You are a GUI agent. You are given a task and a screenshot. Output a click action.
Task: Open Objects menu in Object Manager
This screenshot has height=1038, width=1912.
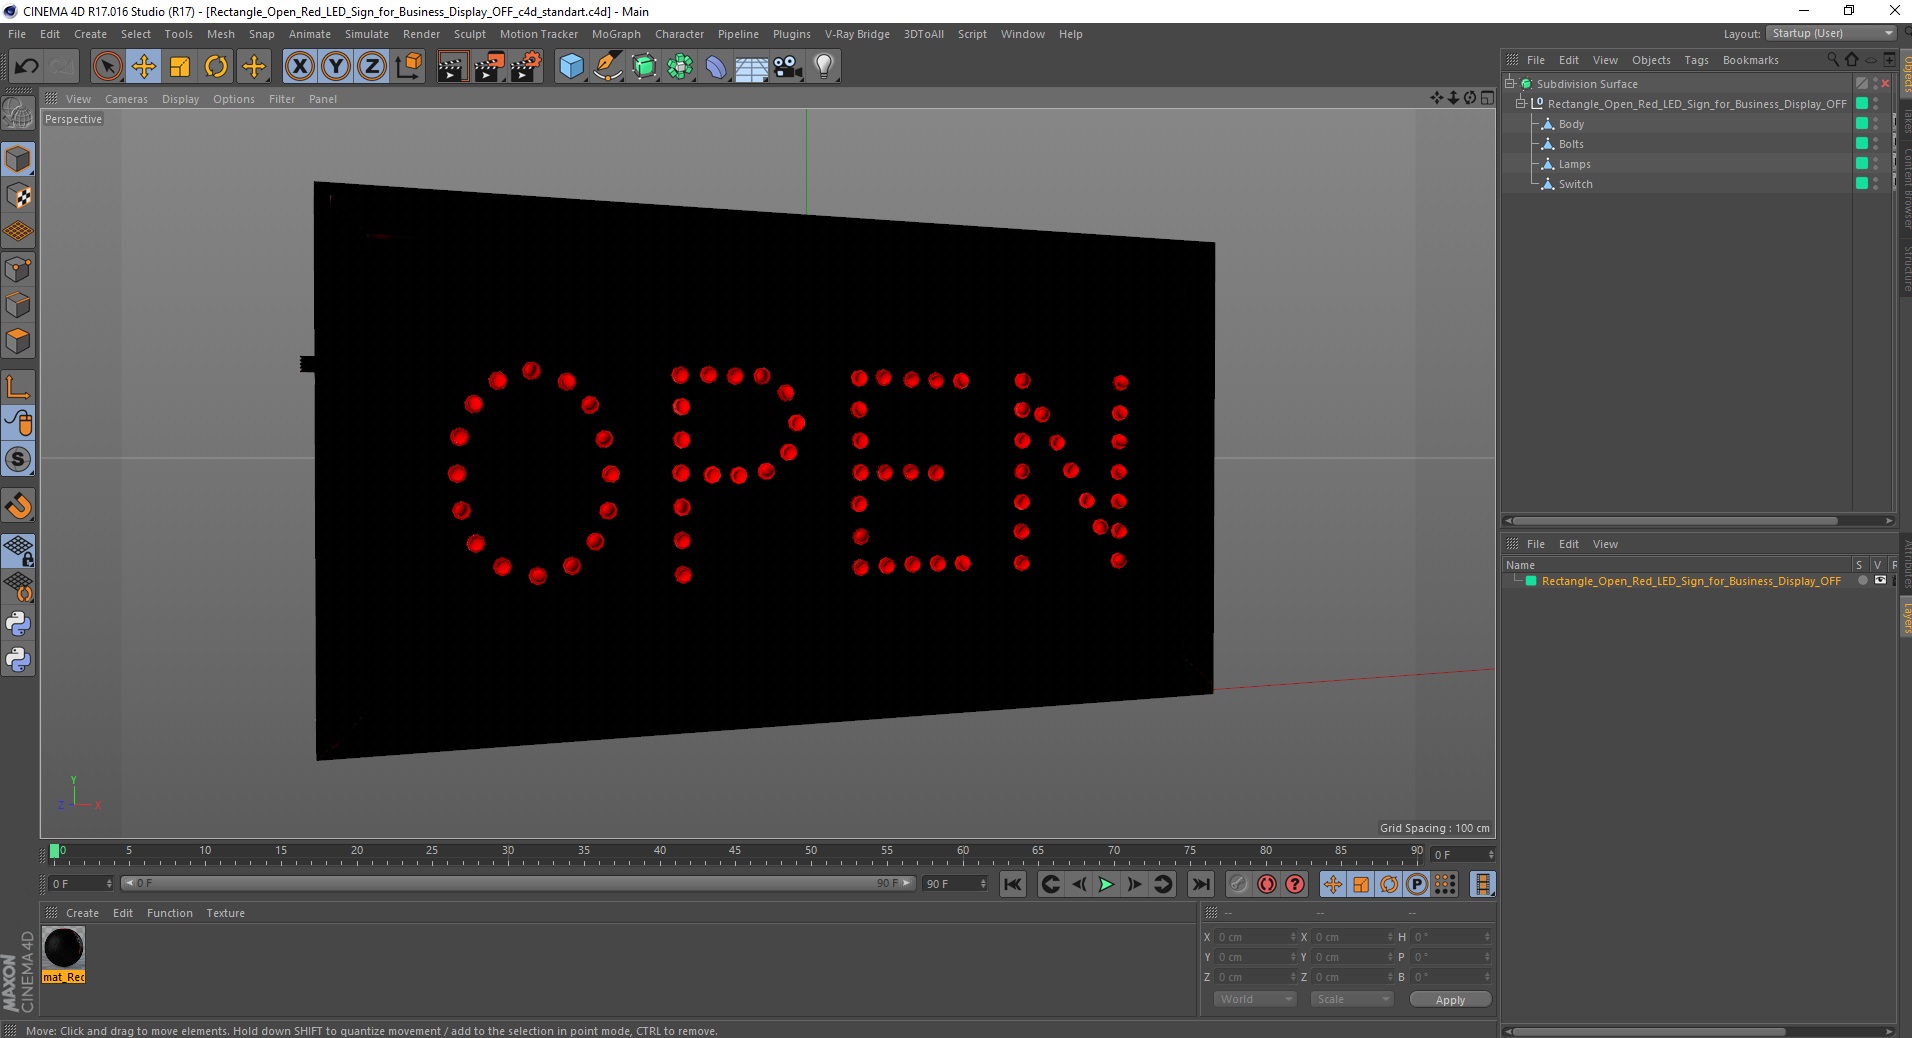[1651, 60]
